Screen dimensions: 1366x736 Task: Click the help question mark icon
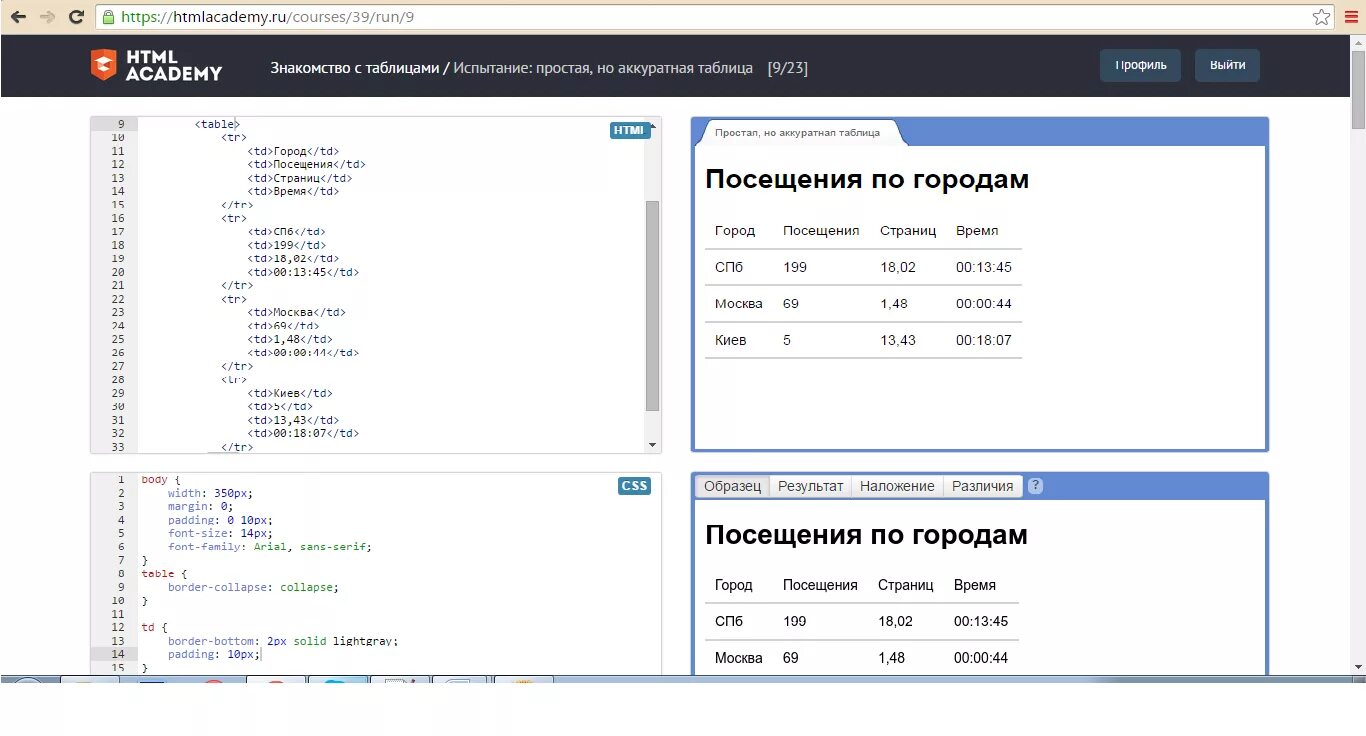(1035, 486)
